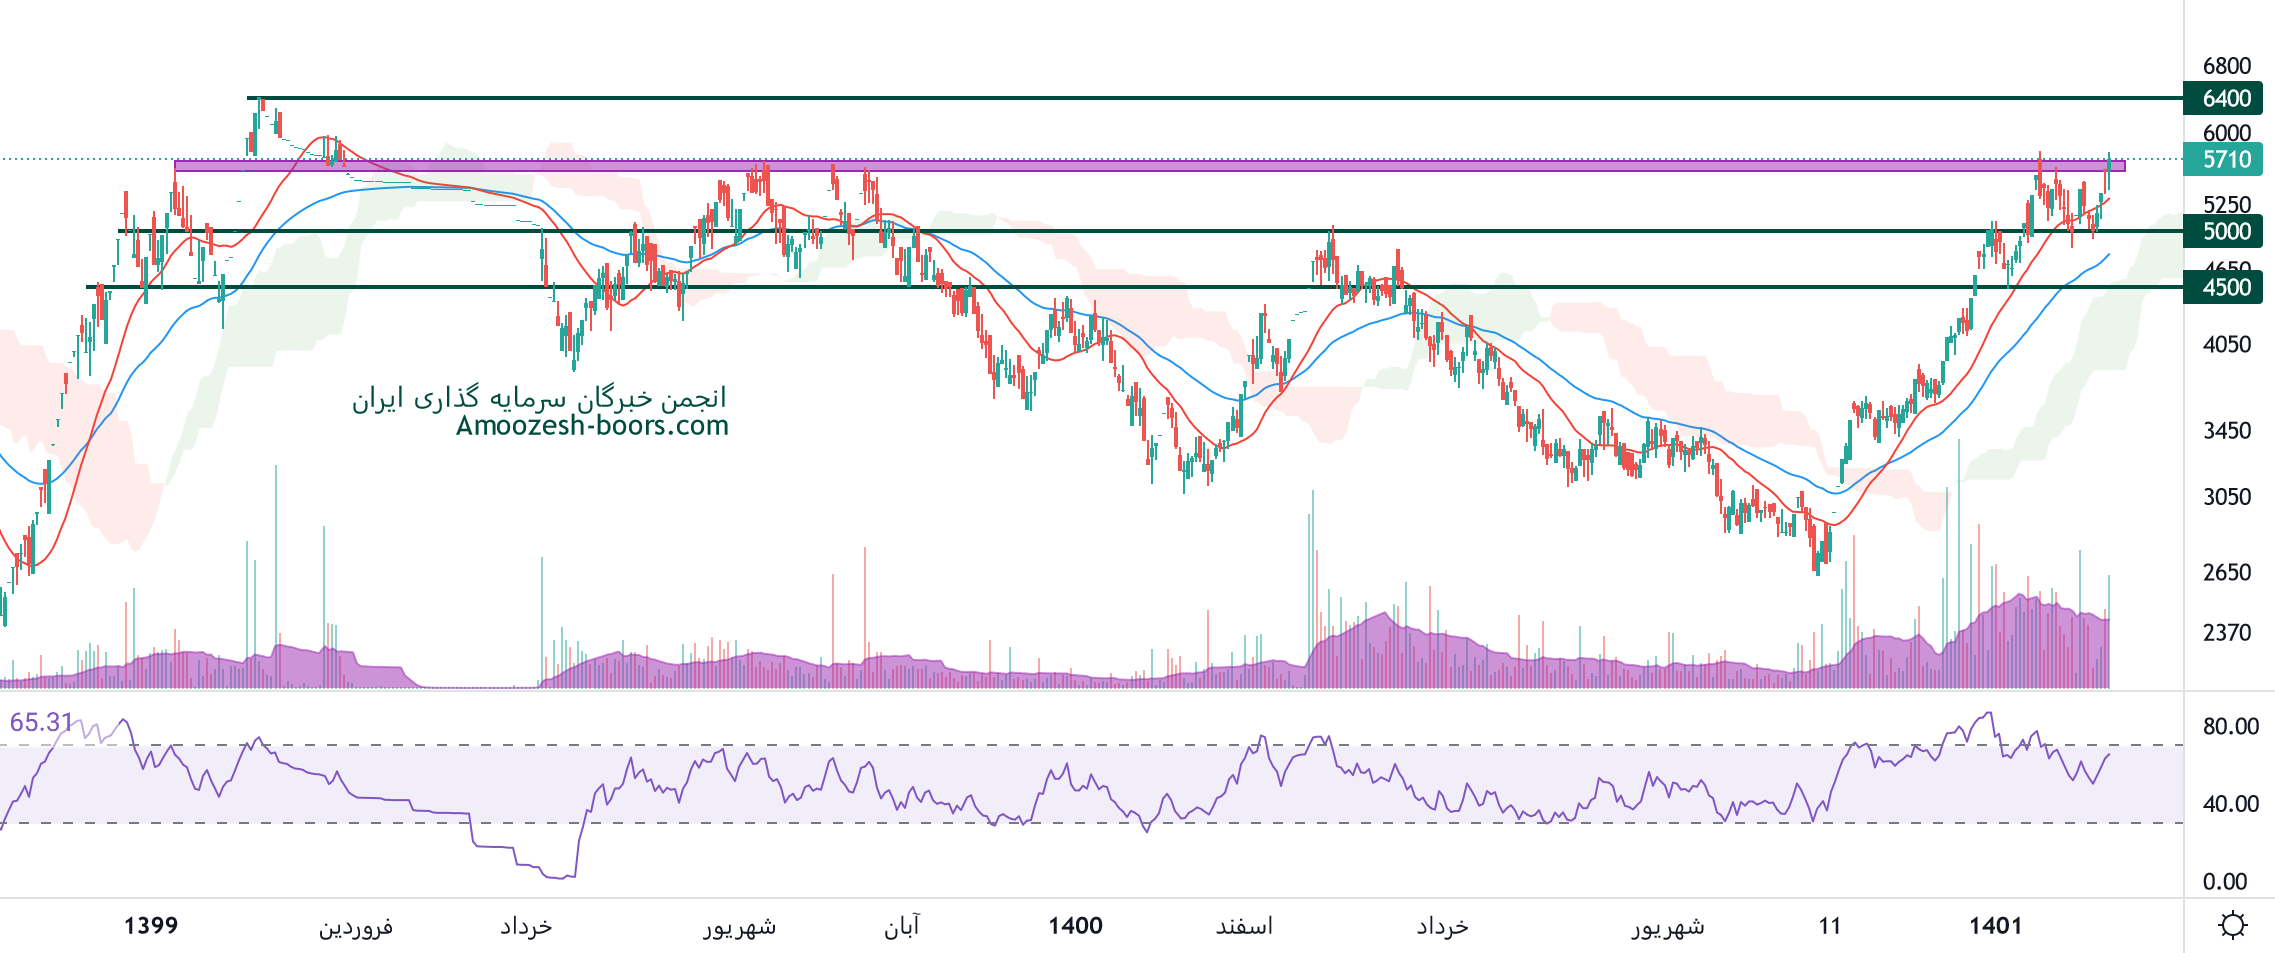Viewport: 2275px width, 953px height.
Task: Select the horizontal line at 6400
Action: pyautogui.click(x=1200, y=98)
